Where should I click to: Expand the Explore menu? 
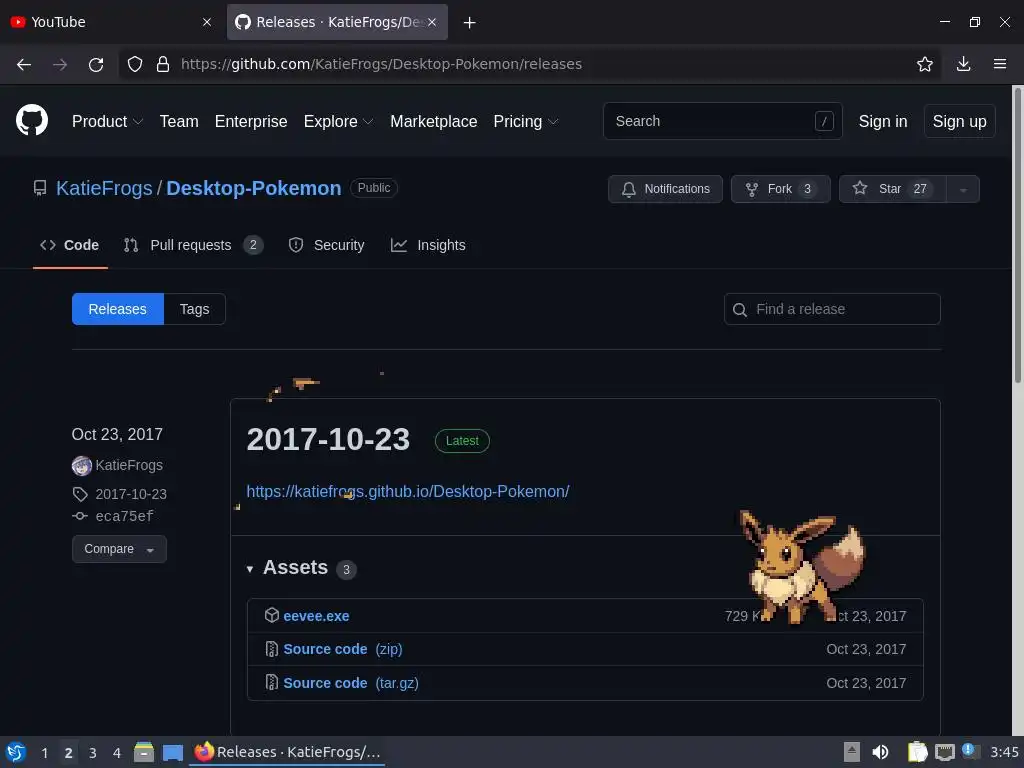click(x=338, y=121)
